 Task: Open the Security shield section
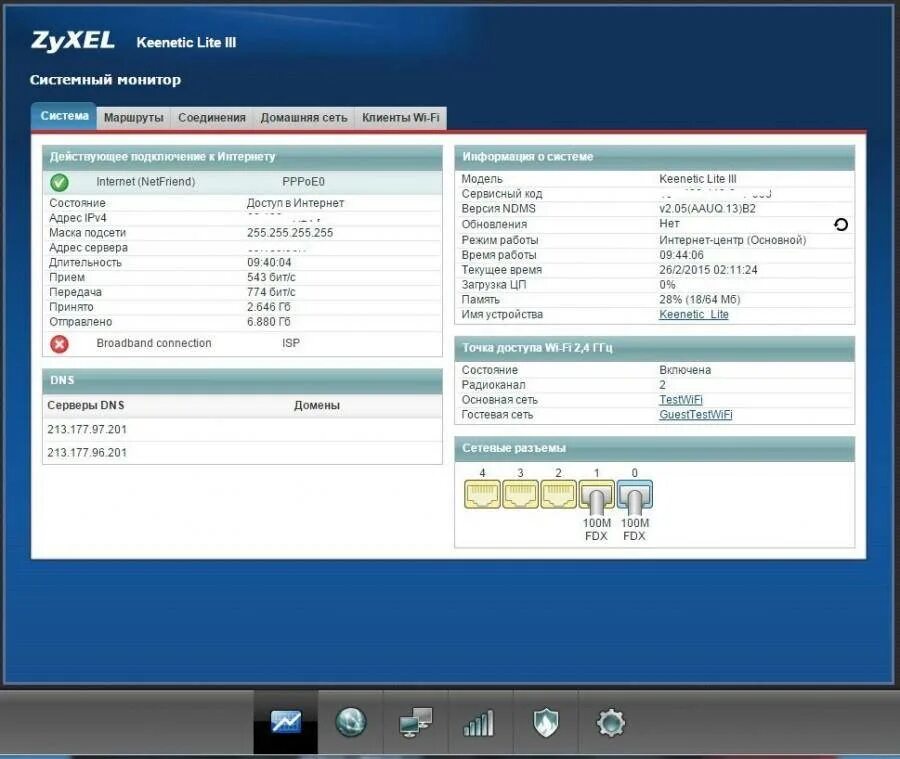545,722
